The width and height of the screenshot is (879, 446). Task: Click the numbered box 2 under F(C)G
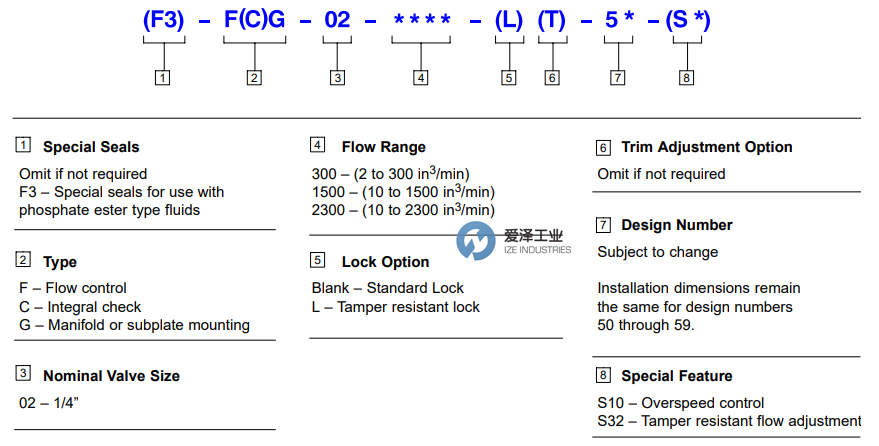coord(254,77)
